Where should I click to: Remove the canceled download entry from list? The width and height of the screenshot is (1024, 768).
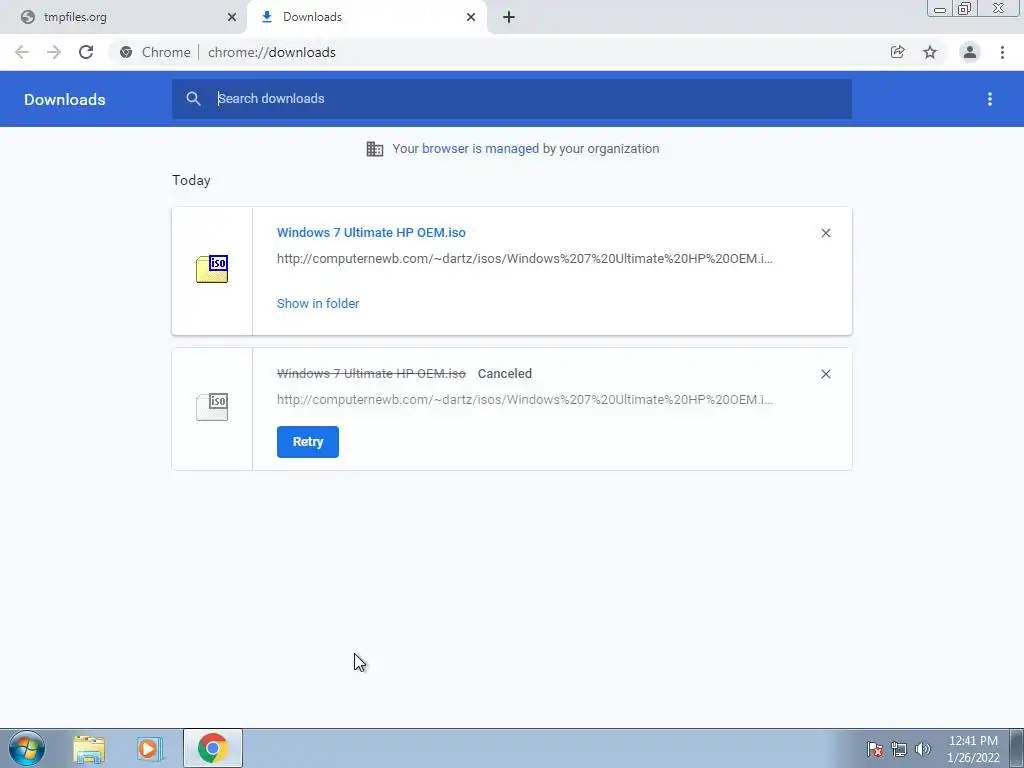826,374
